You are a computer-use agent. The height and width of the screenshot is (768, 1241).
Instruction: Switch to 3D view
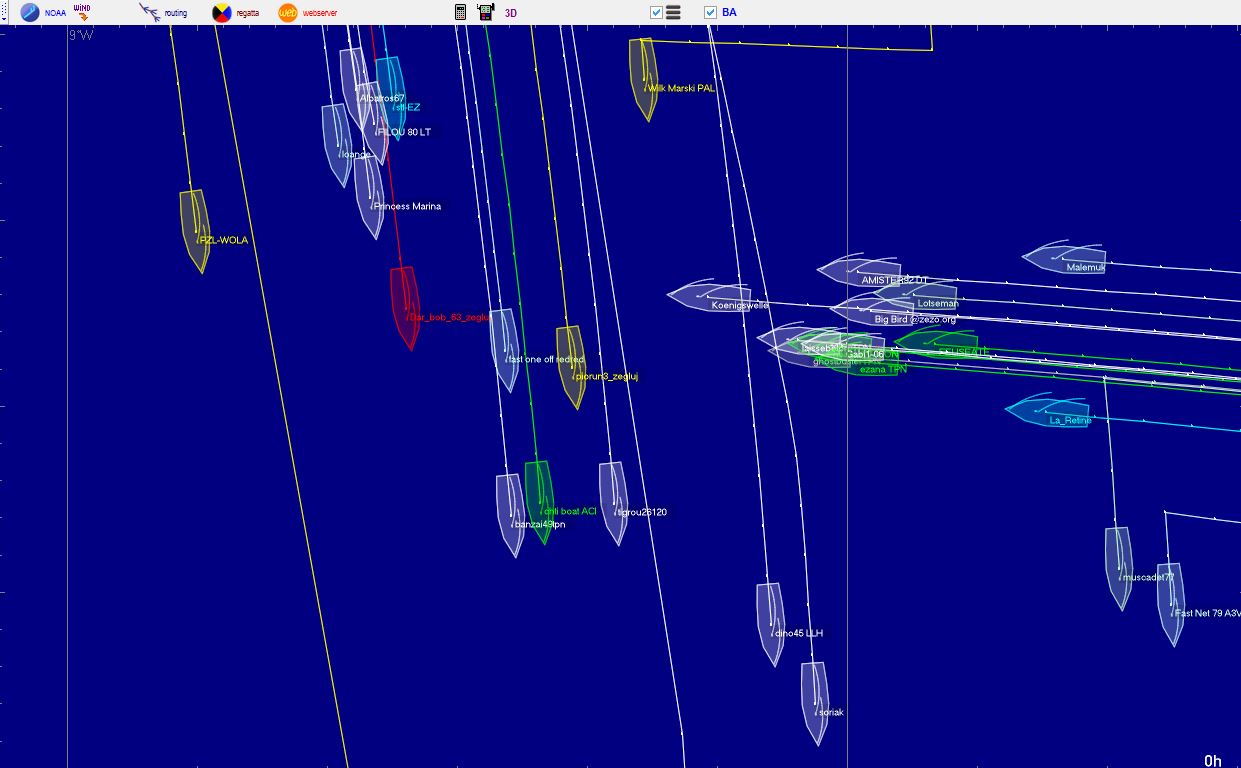tap(511, 13)
